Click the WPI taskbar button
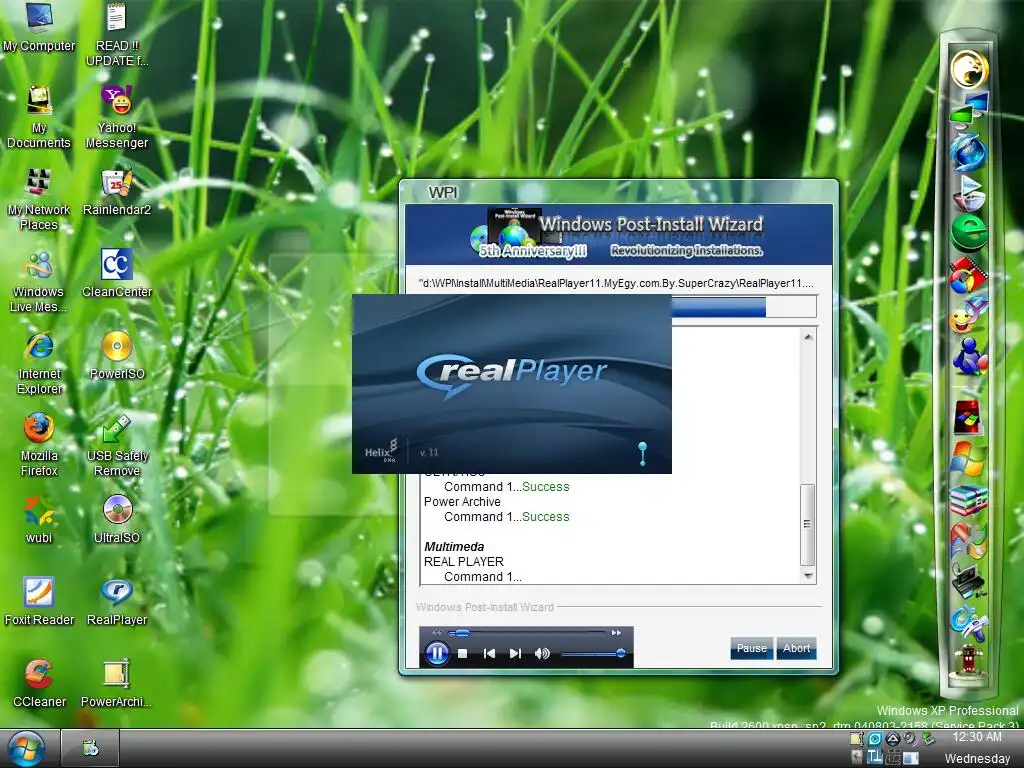The height and width of the screenshot is (768, 1024). tap(90, 748)
